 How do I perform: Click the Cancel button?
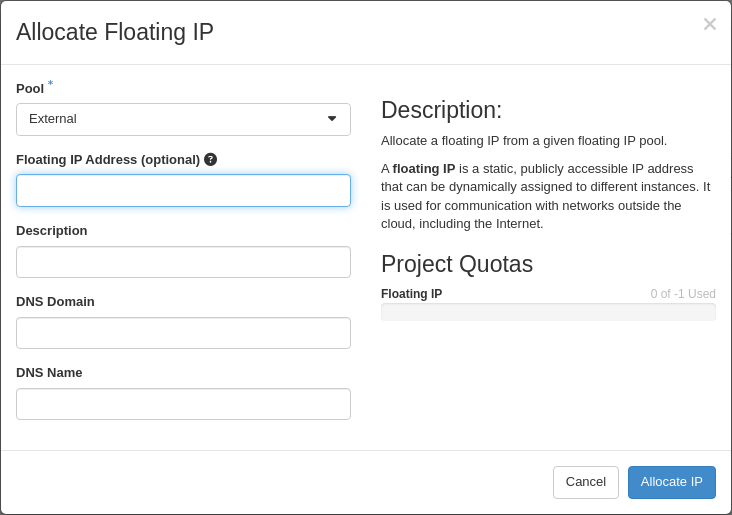[x=586, y=482]
